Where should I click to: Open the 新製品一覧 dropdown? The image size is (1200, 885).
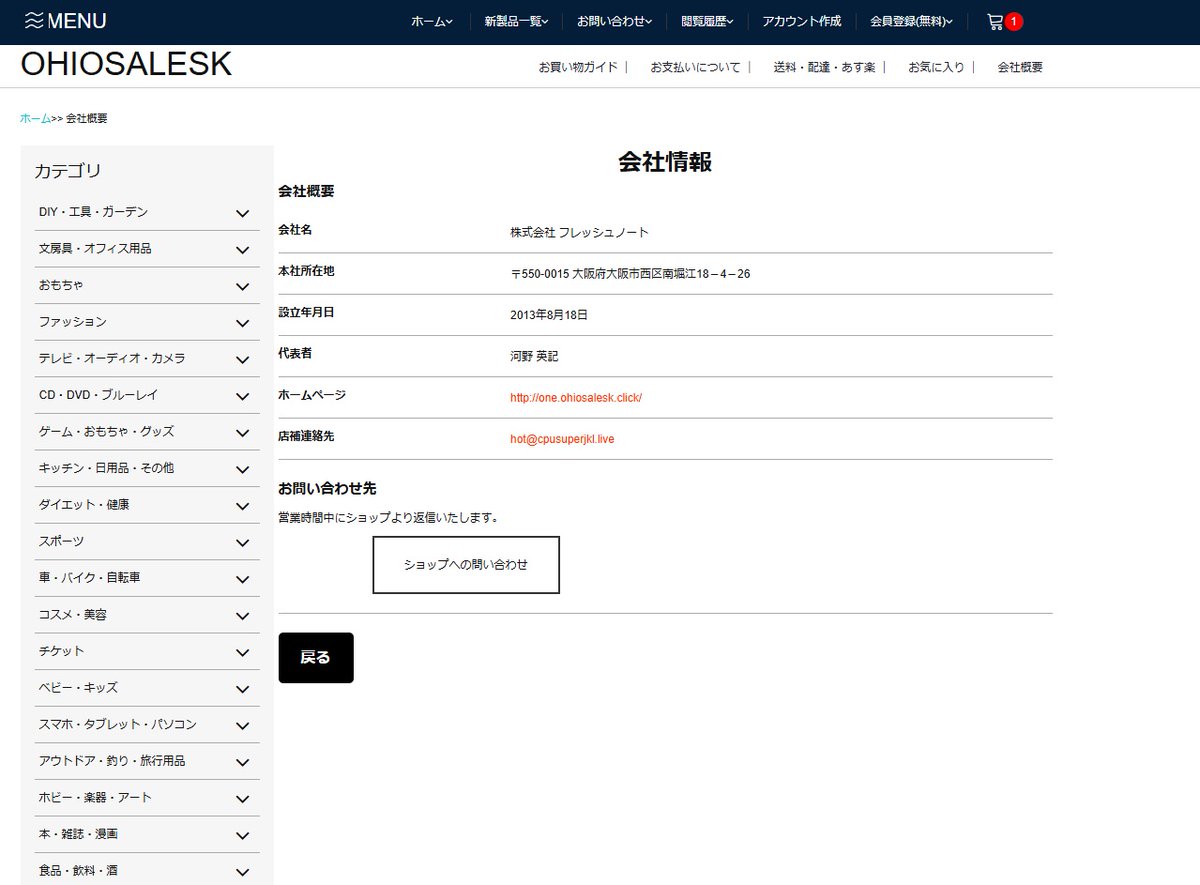click(514, 19)
